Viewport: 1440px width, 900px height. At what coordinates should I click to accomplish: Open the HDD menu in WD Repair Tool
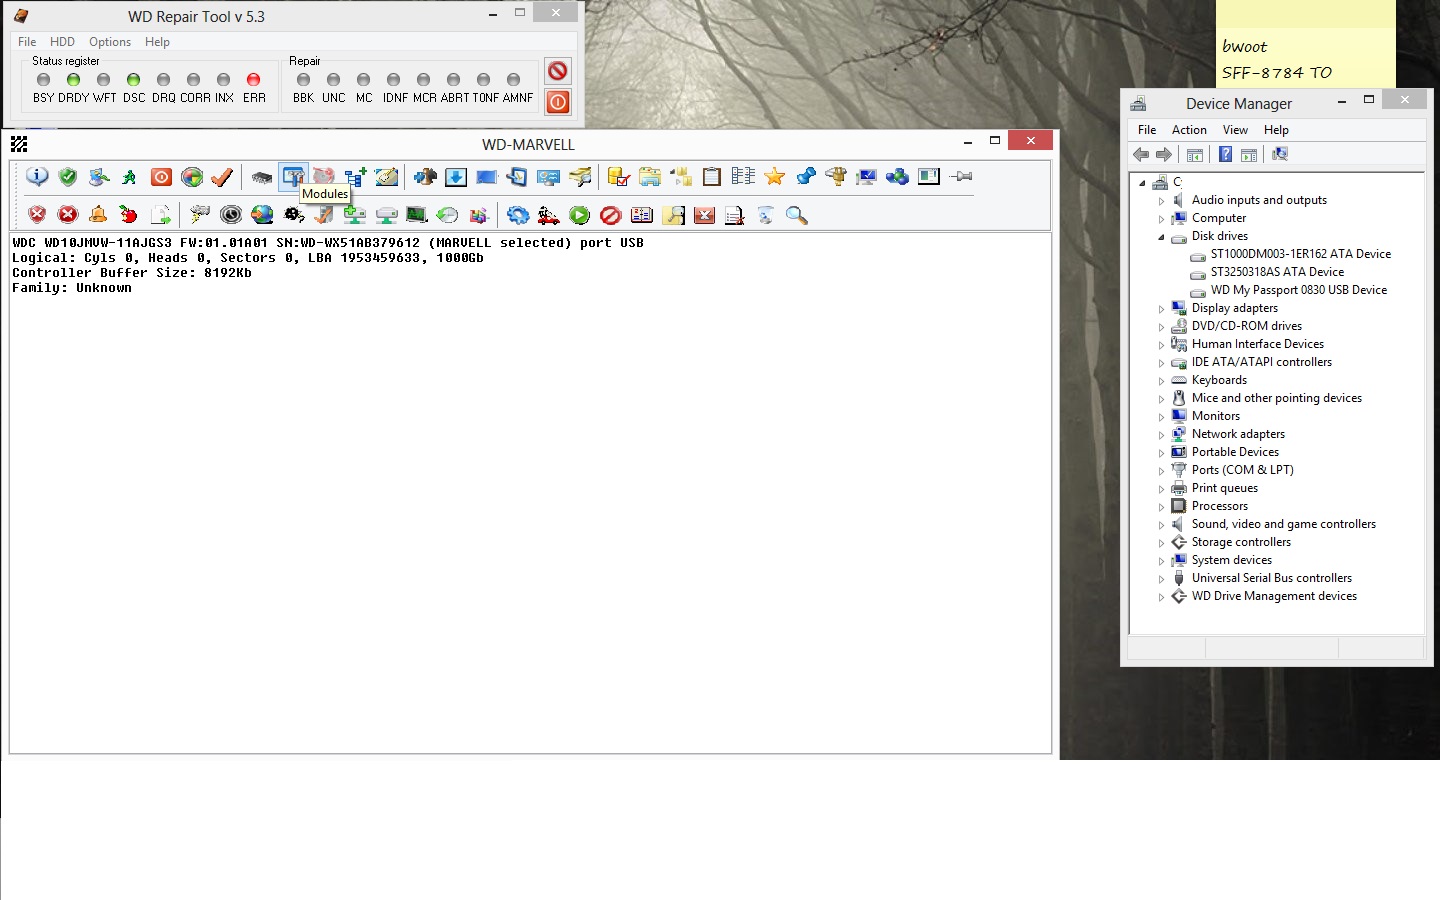coord(62,42)
